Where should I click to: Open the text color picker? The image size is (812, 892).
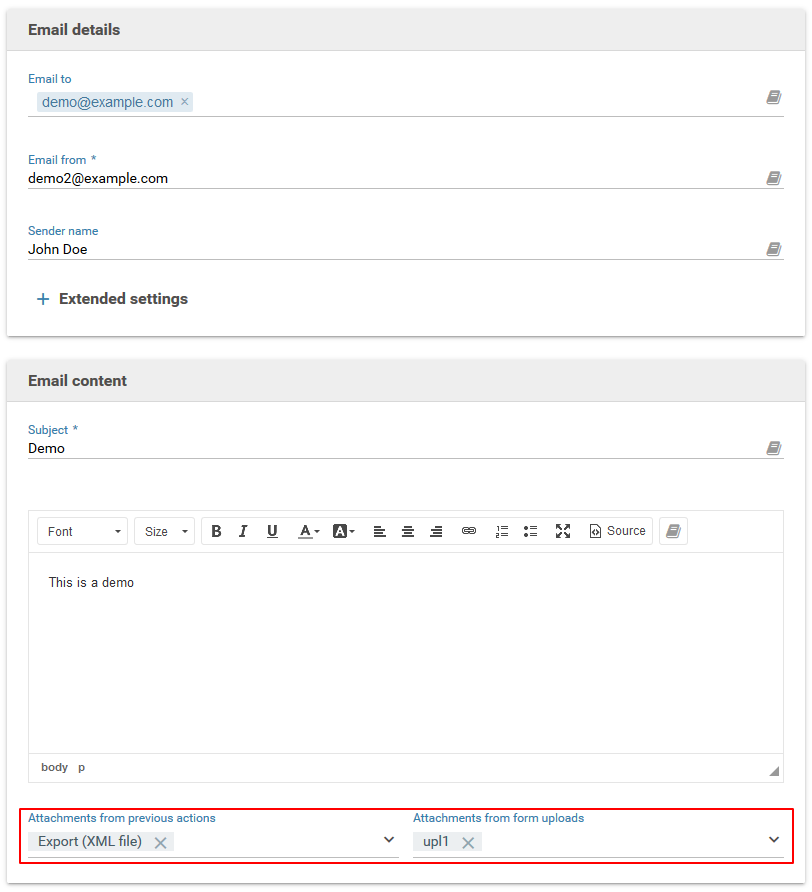[309, 531]
